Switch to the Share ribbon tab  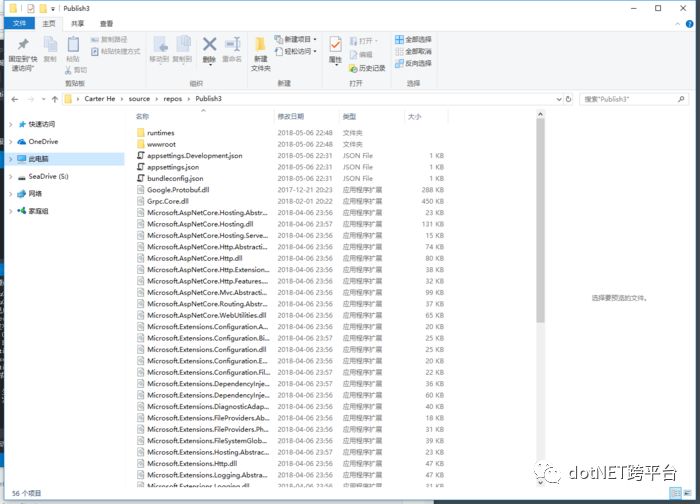click(78, 24)
